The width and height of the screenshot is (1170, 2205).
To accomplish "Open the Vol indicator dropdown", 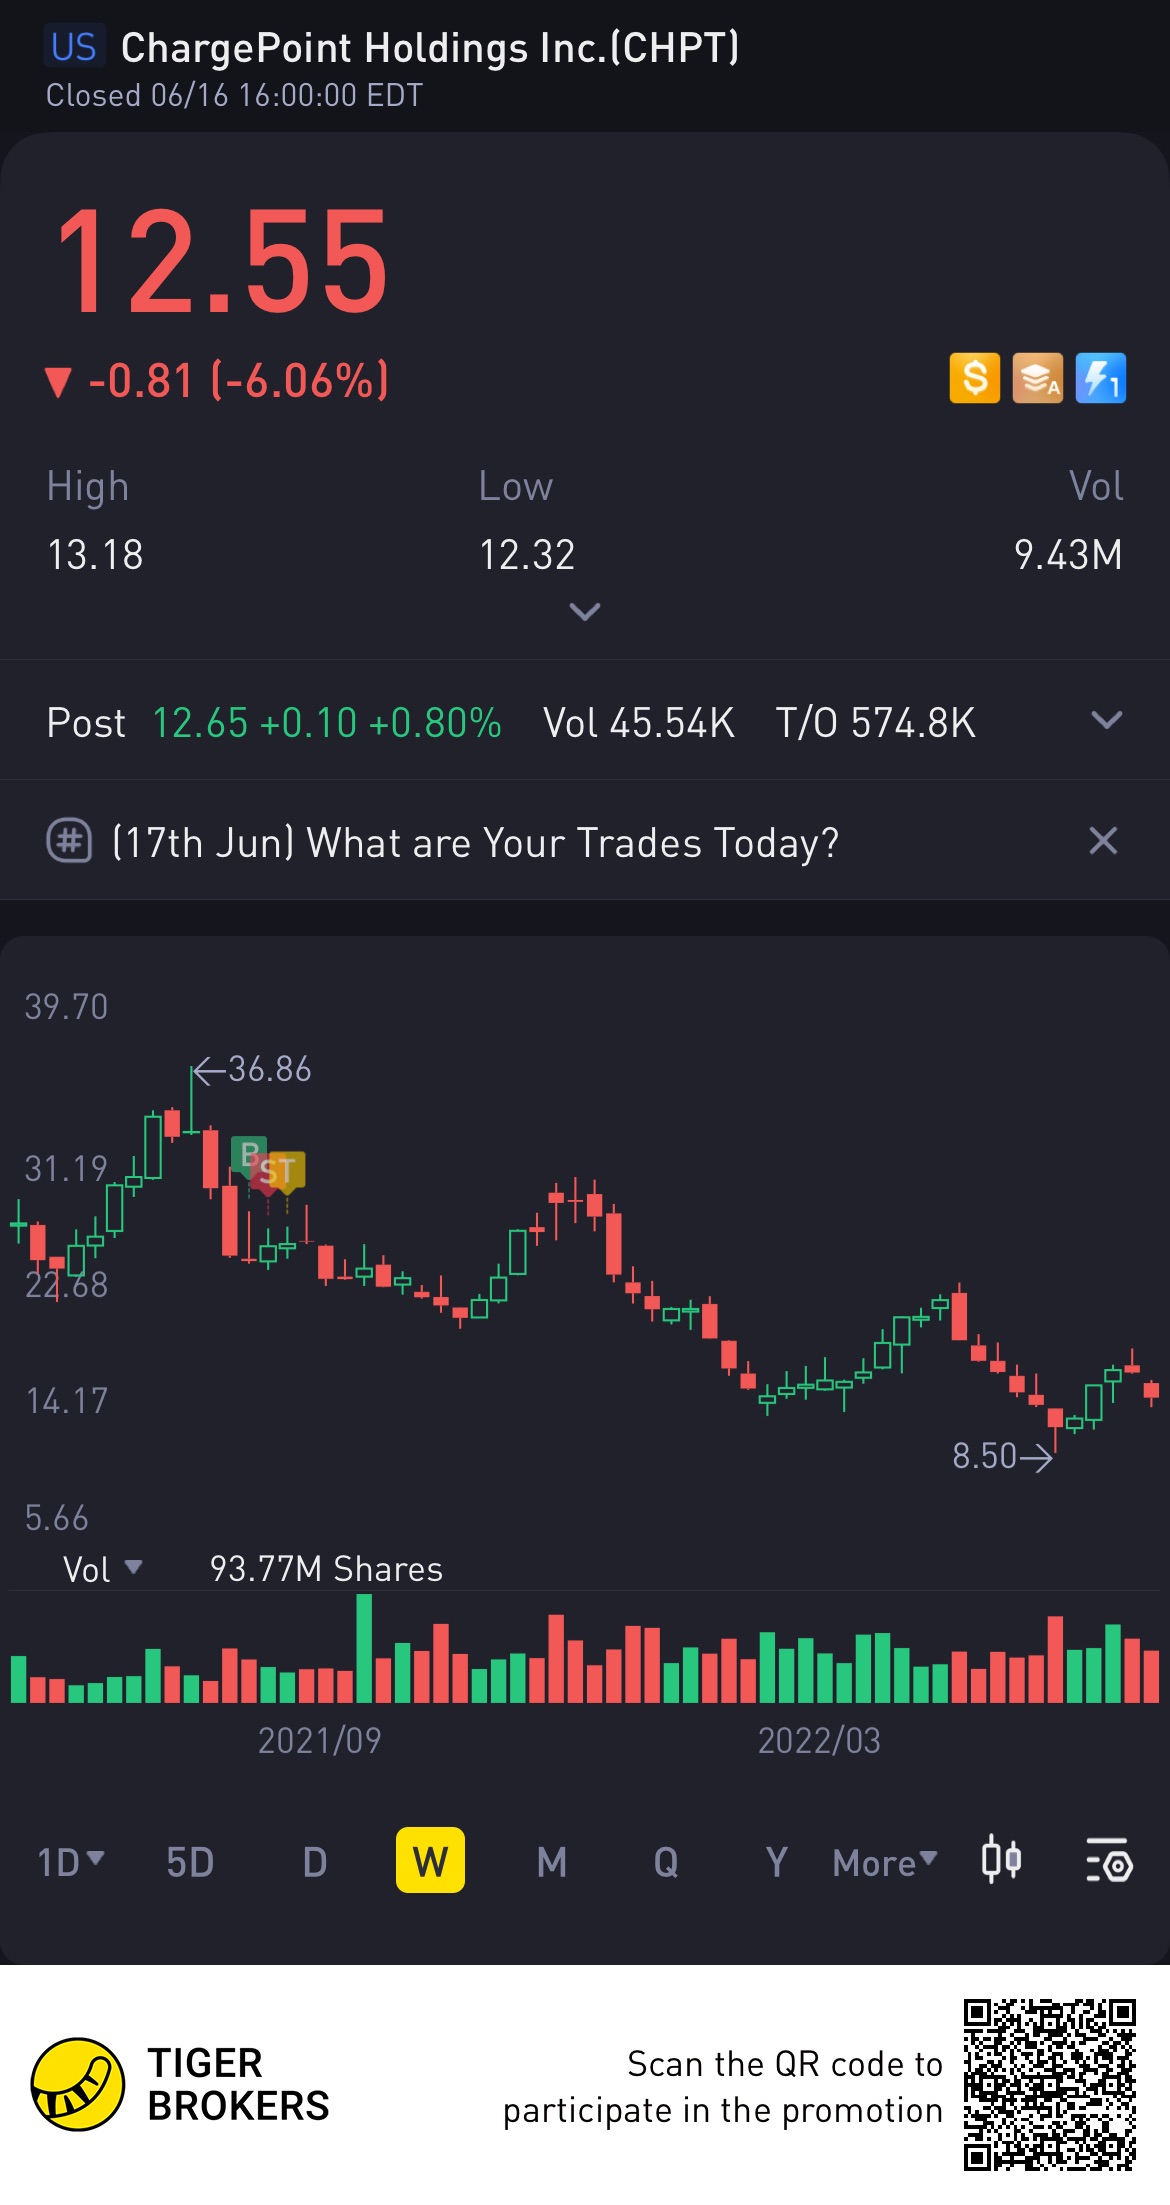I will [x=102, y=1569].
